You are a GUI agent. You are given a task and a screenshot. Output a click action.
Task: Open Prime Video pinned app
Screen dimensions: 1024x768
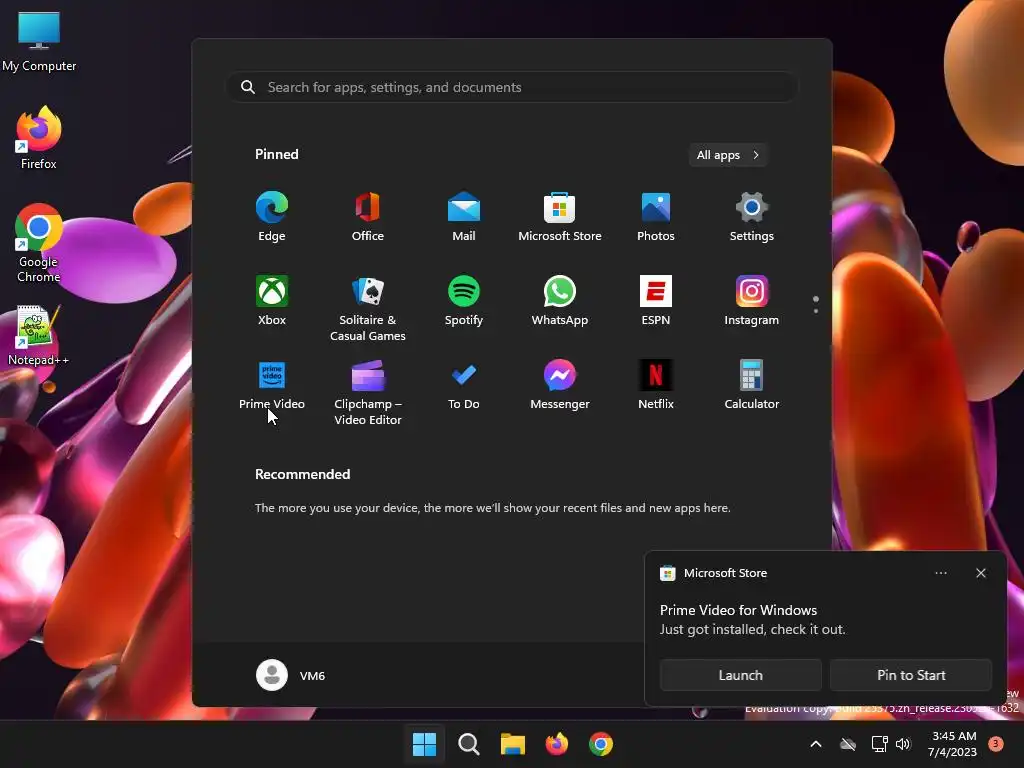(272, 385)
